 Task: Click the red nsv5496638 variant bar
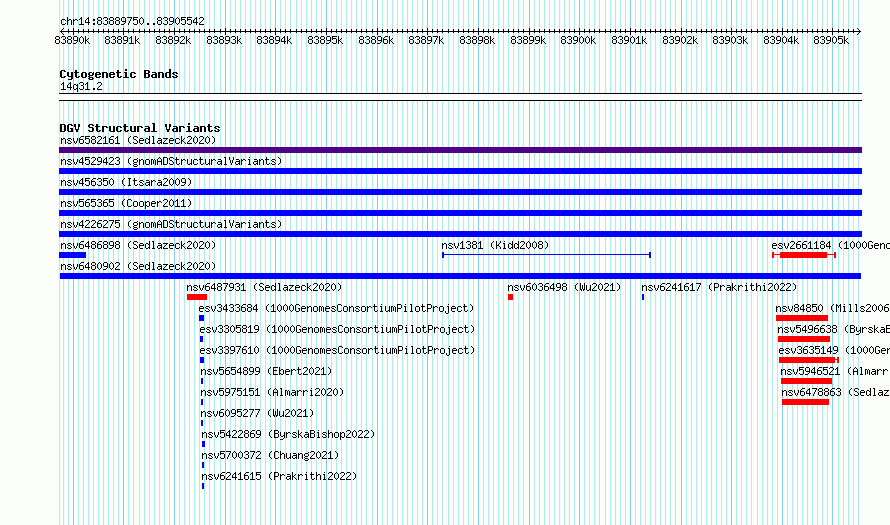(x=804, y=339)
